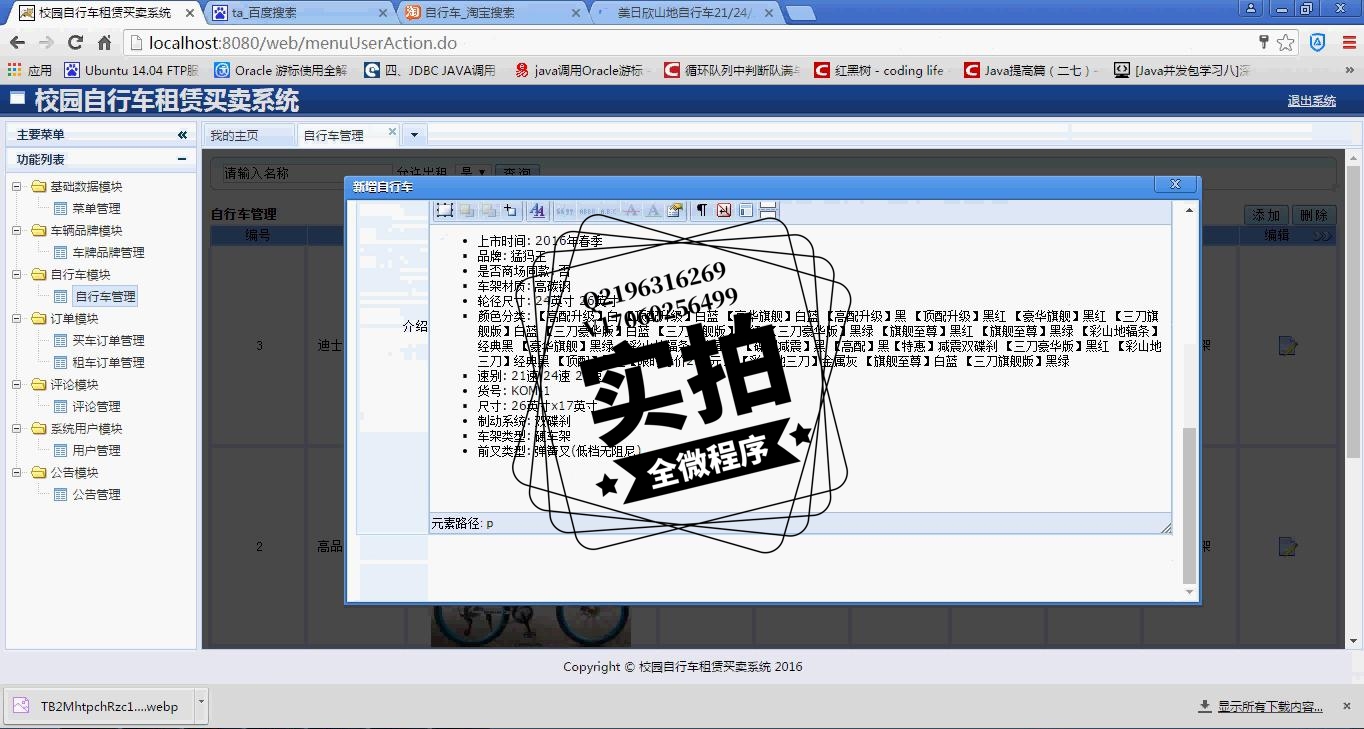Click the layout template icon in the editor toolbar
The width and height of the screenshot is (1364, 729).
pos(746,210)
